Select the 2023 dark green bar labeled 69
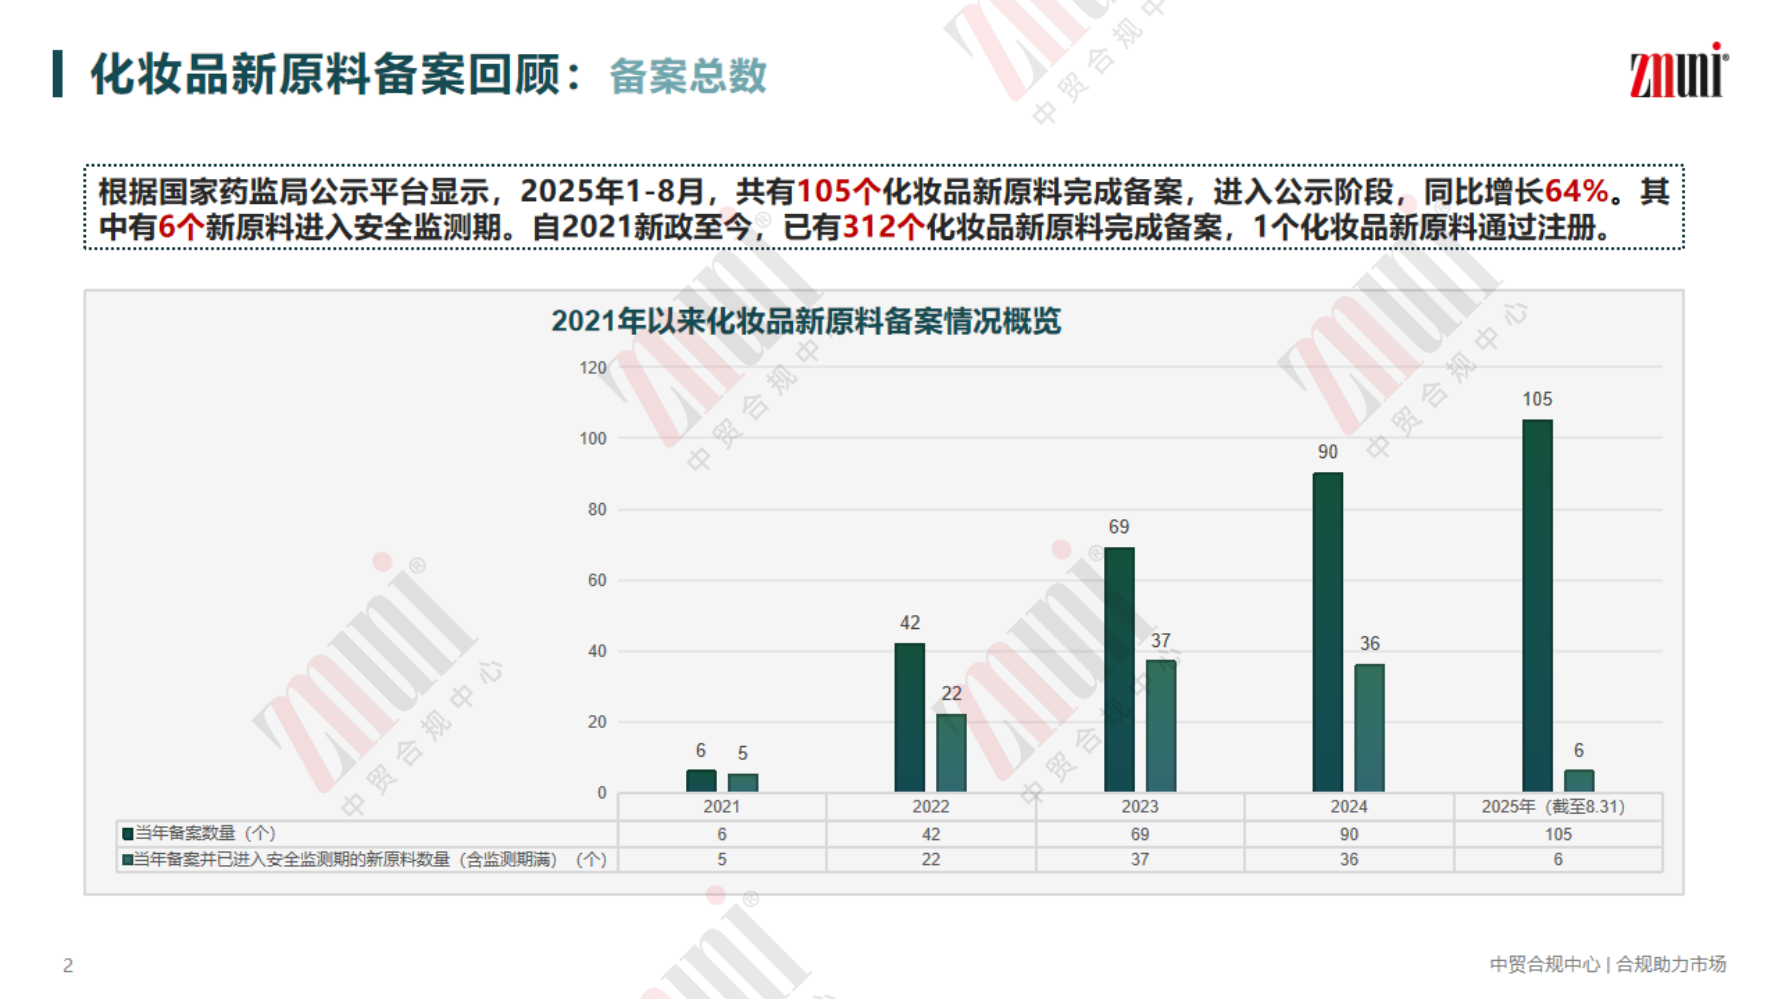The width and height of the screenshot is (1778, 1000). point(1119,670)
